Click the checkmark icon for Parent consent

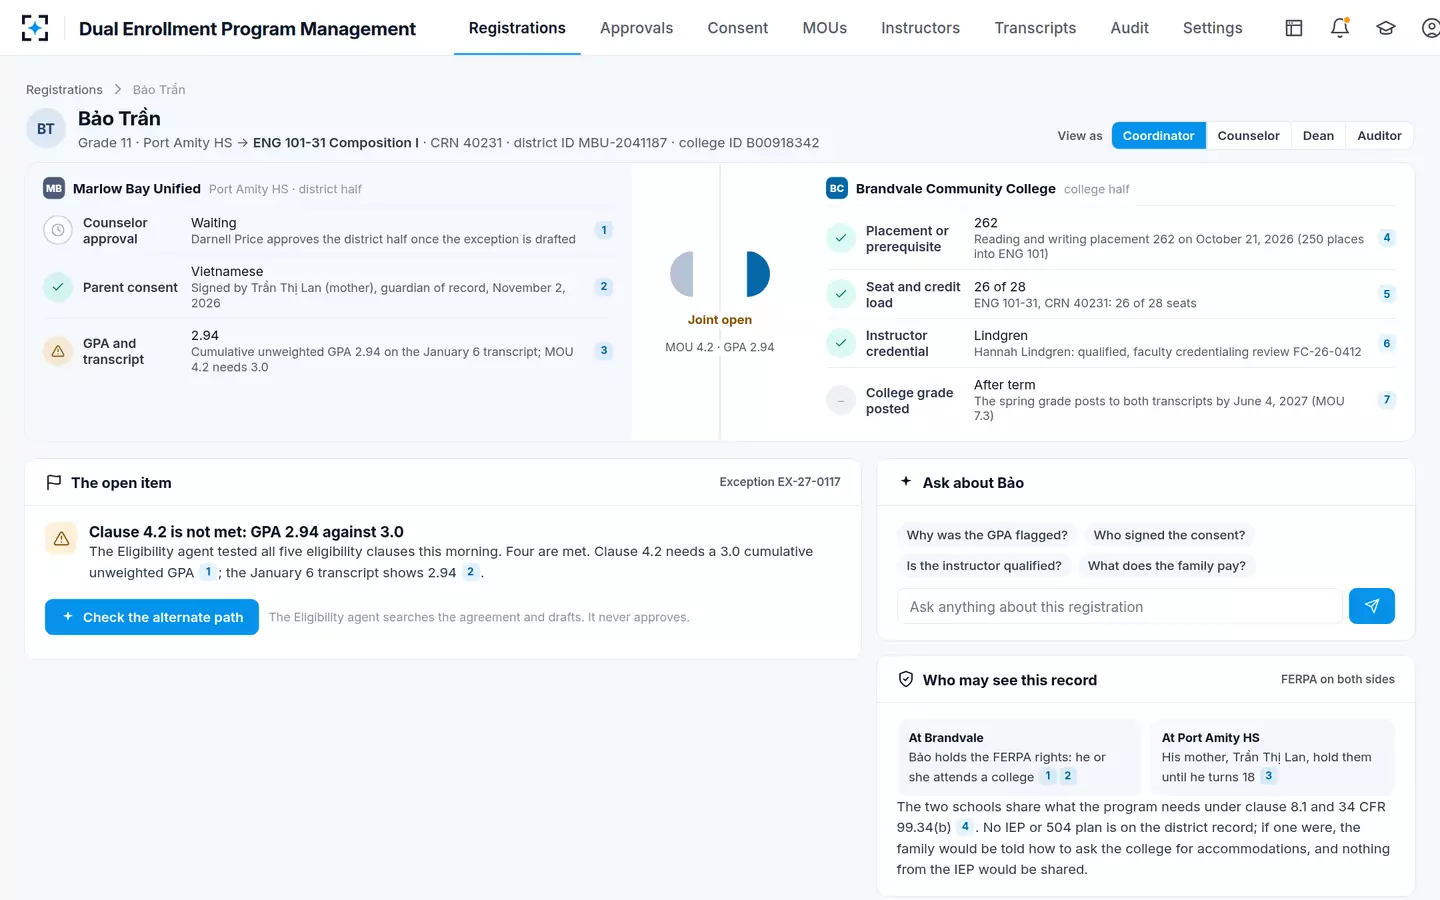point(58,287)
